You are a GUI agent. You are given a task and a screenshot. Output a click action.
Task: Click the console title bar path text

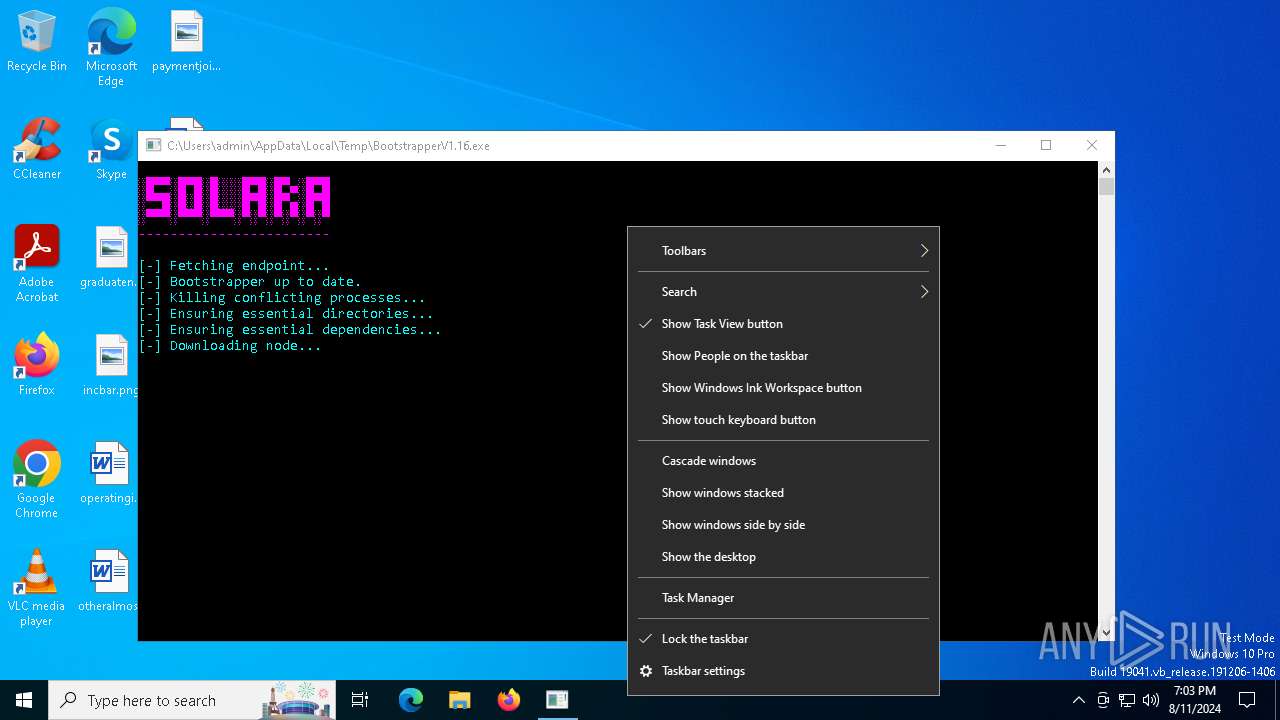pyautogui.click(x=328, y=146)
